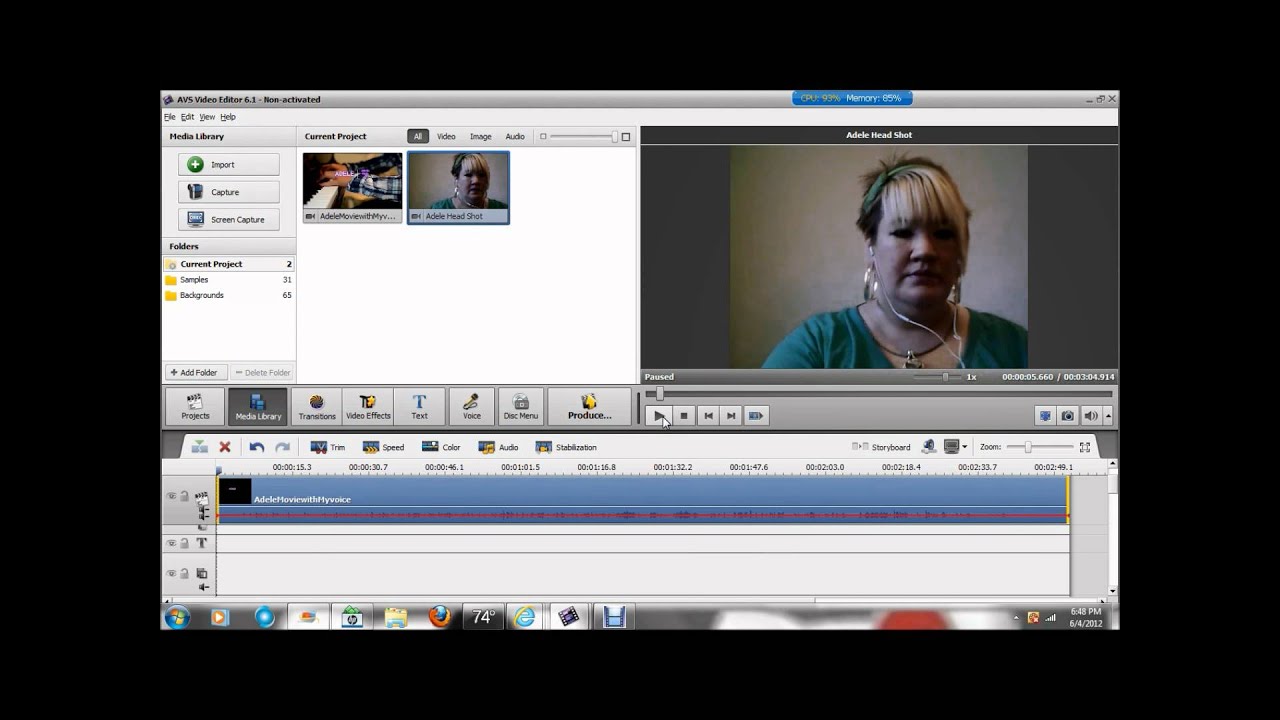Toggle the overlay track eye visibility
1280x720 pixels.
(x=171, y=573)
